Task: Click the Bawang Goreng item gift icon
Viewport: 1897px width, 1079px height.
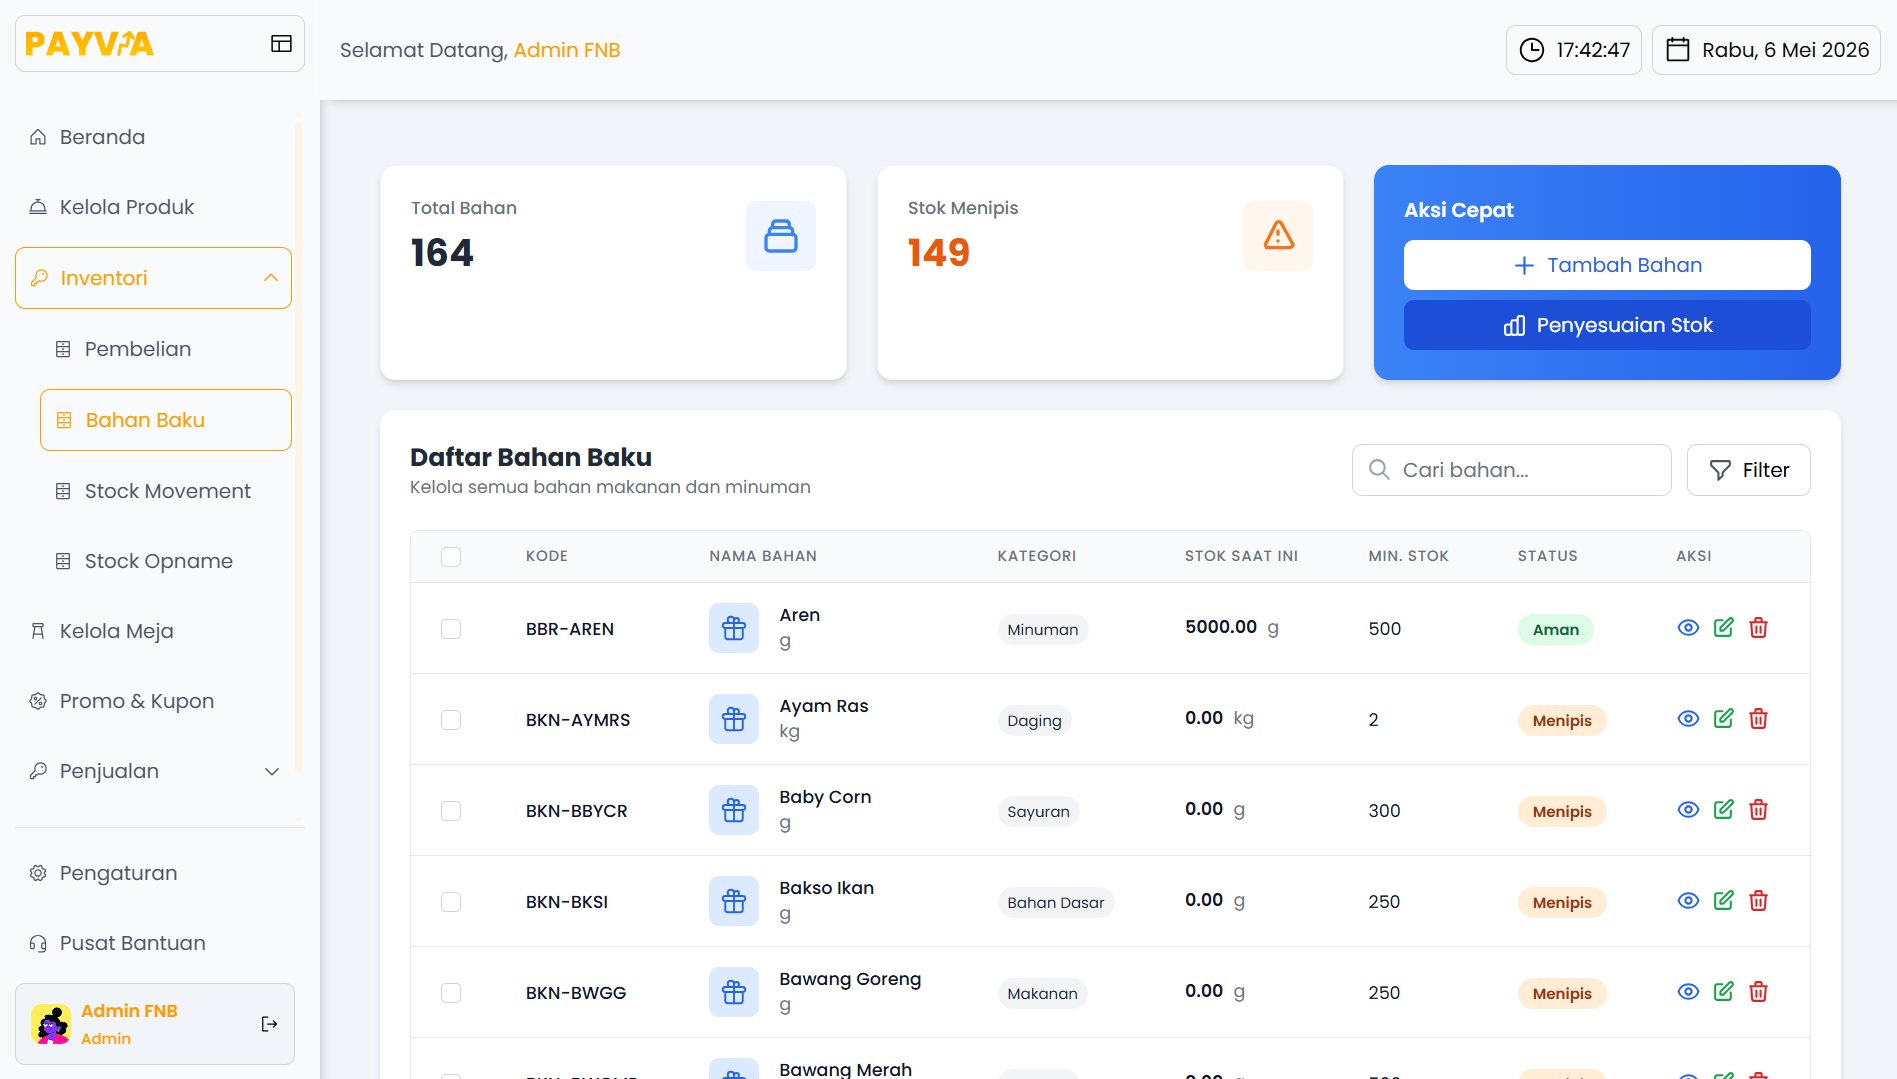Action: [734, 992]
